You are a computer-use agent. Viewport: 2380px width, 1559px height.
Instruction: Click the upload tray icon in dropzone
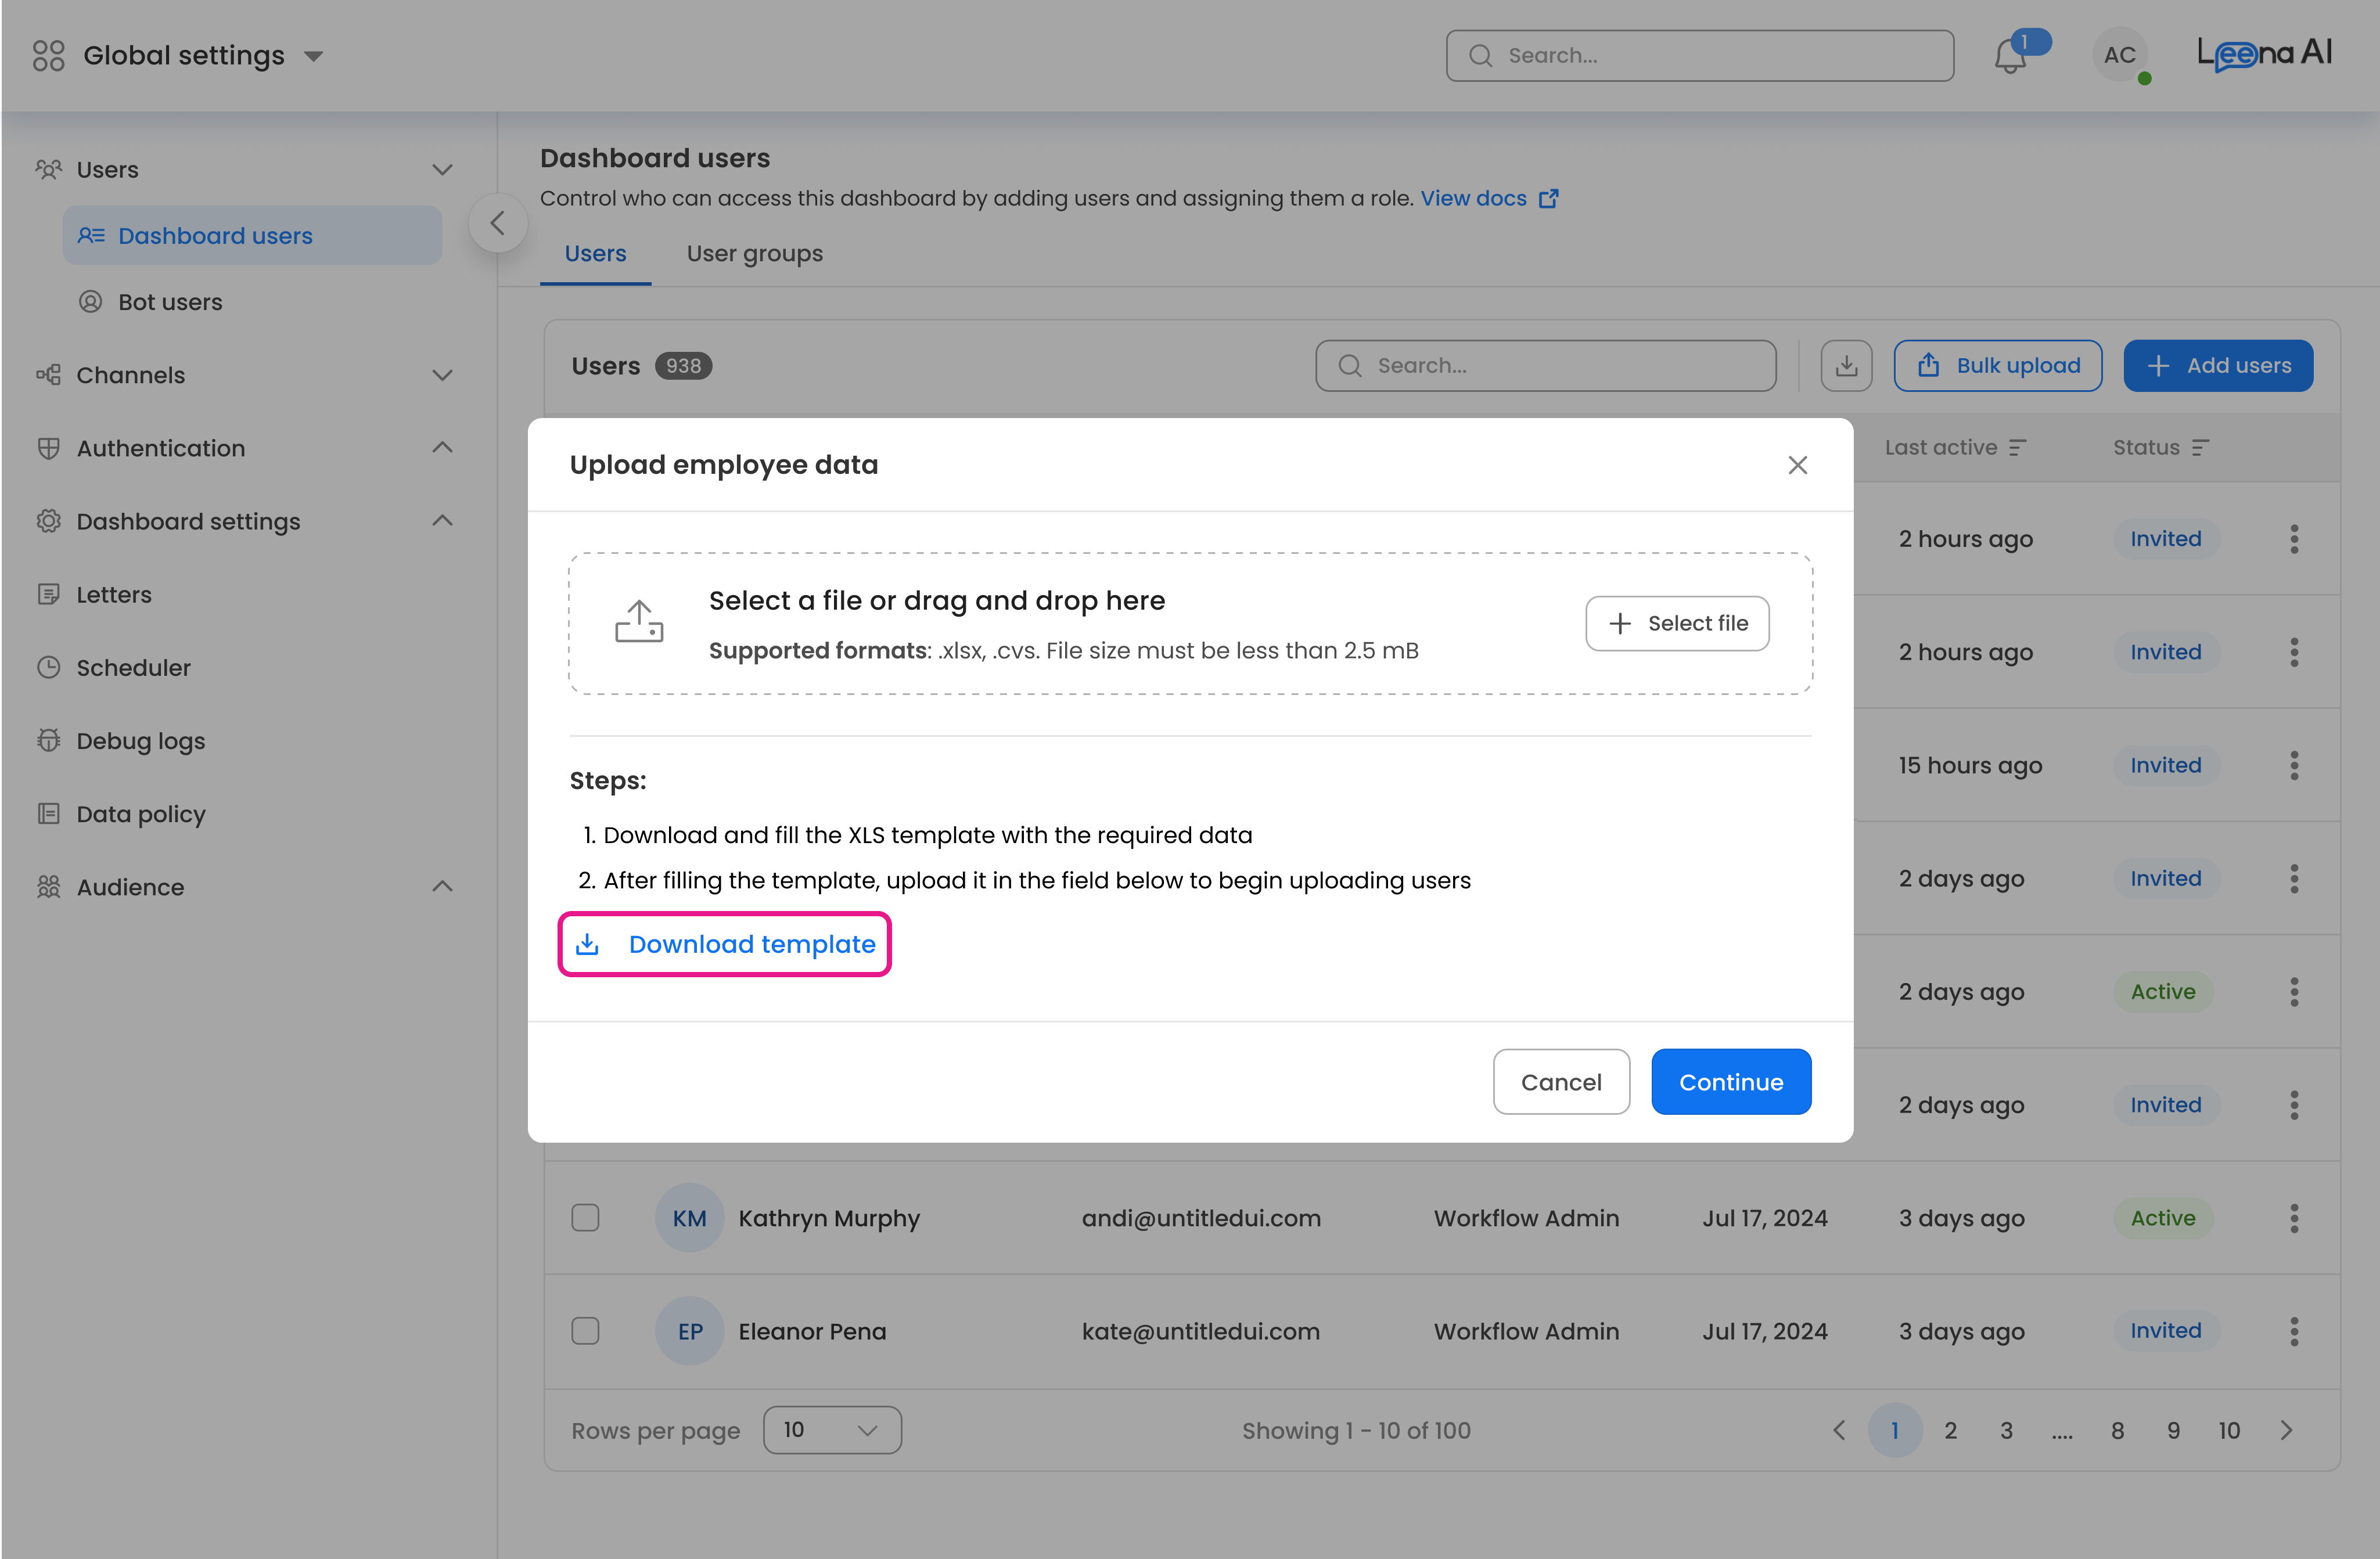point(639,621)
